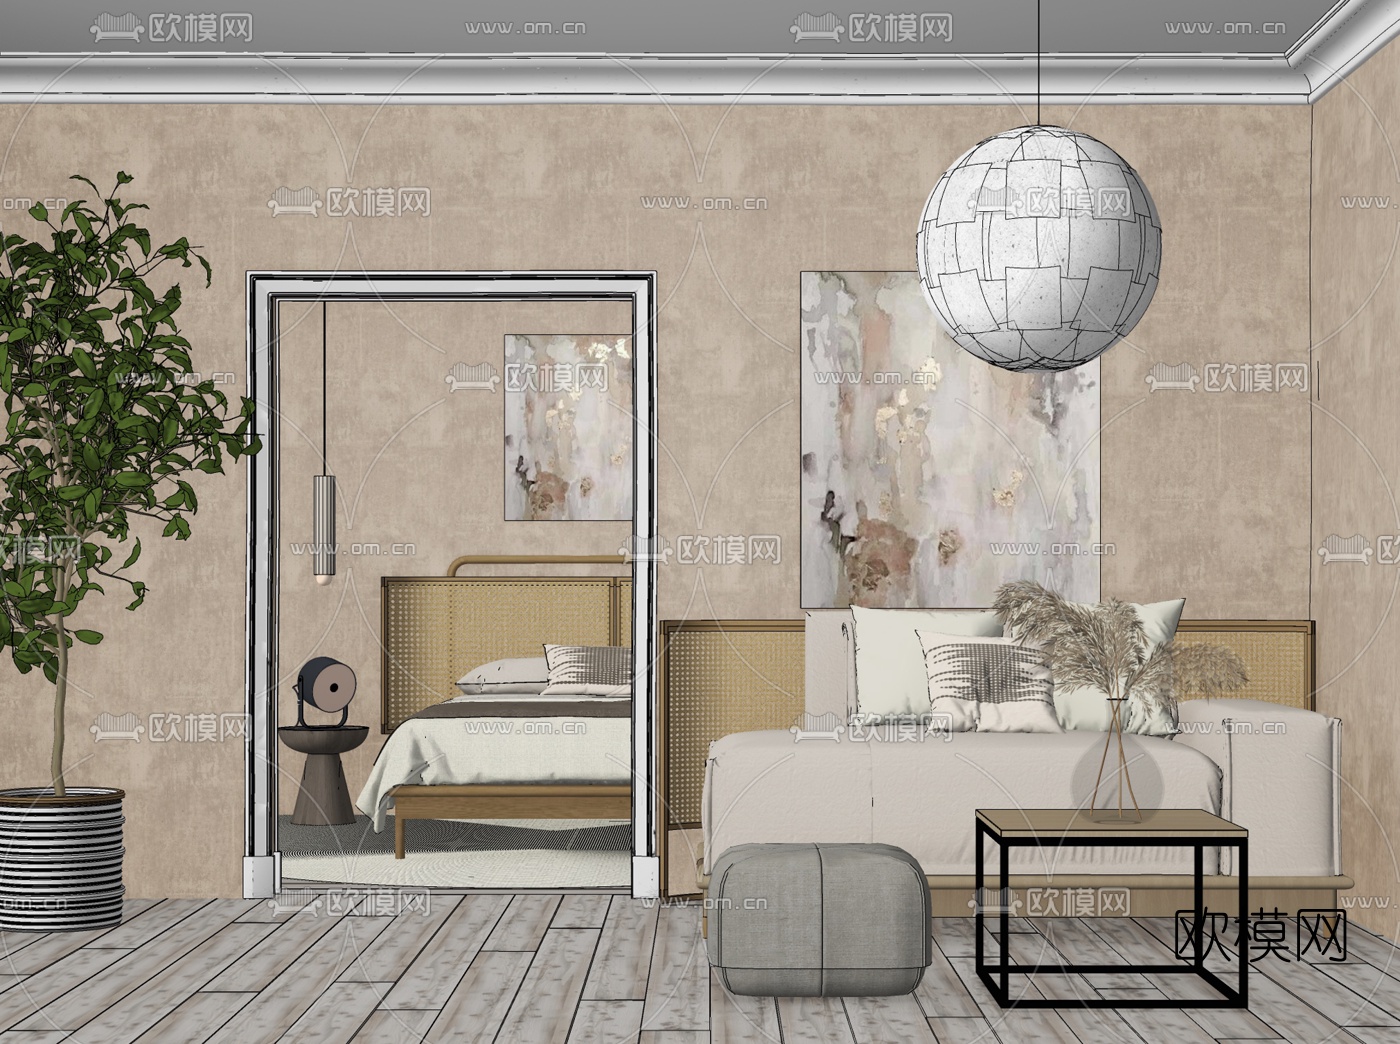This screenshot has width=1400, height=1044.
Task: Select the smaller painting inside the bedroom
Action: [567, 427]
